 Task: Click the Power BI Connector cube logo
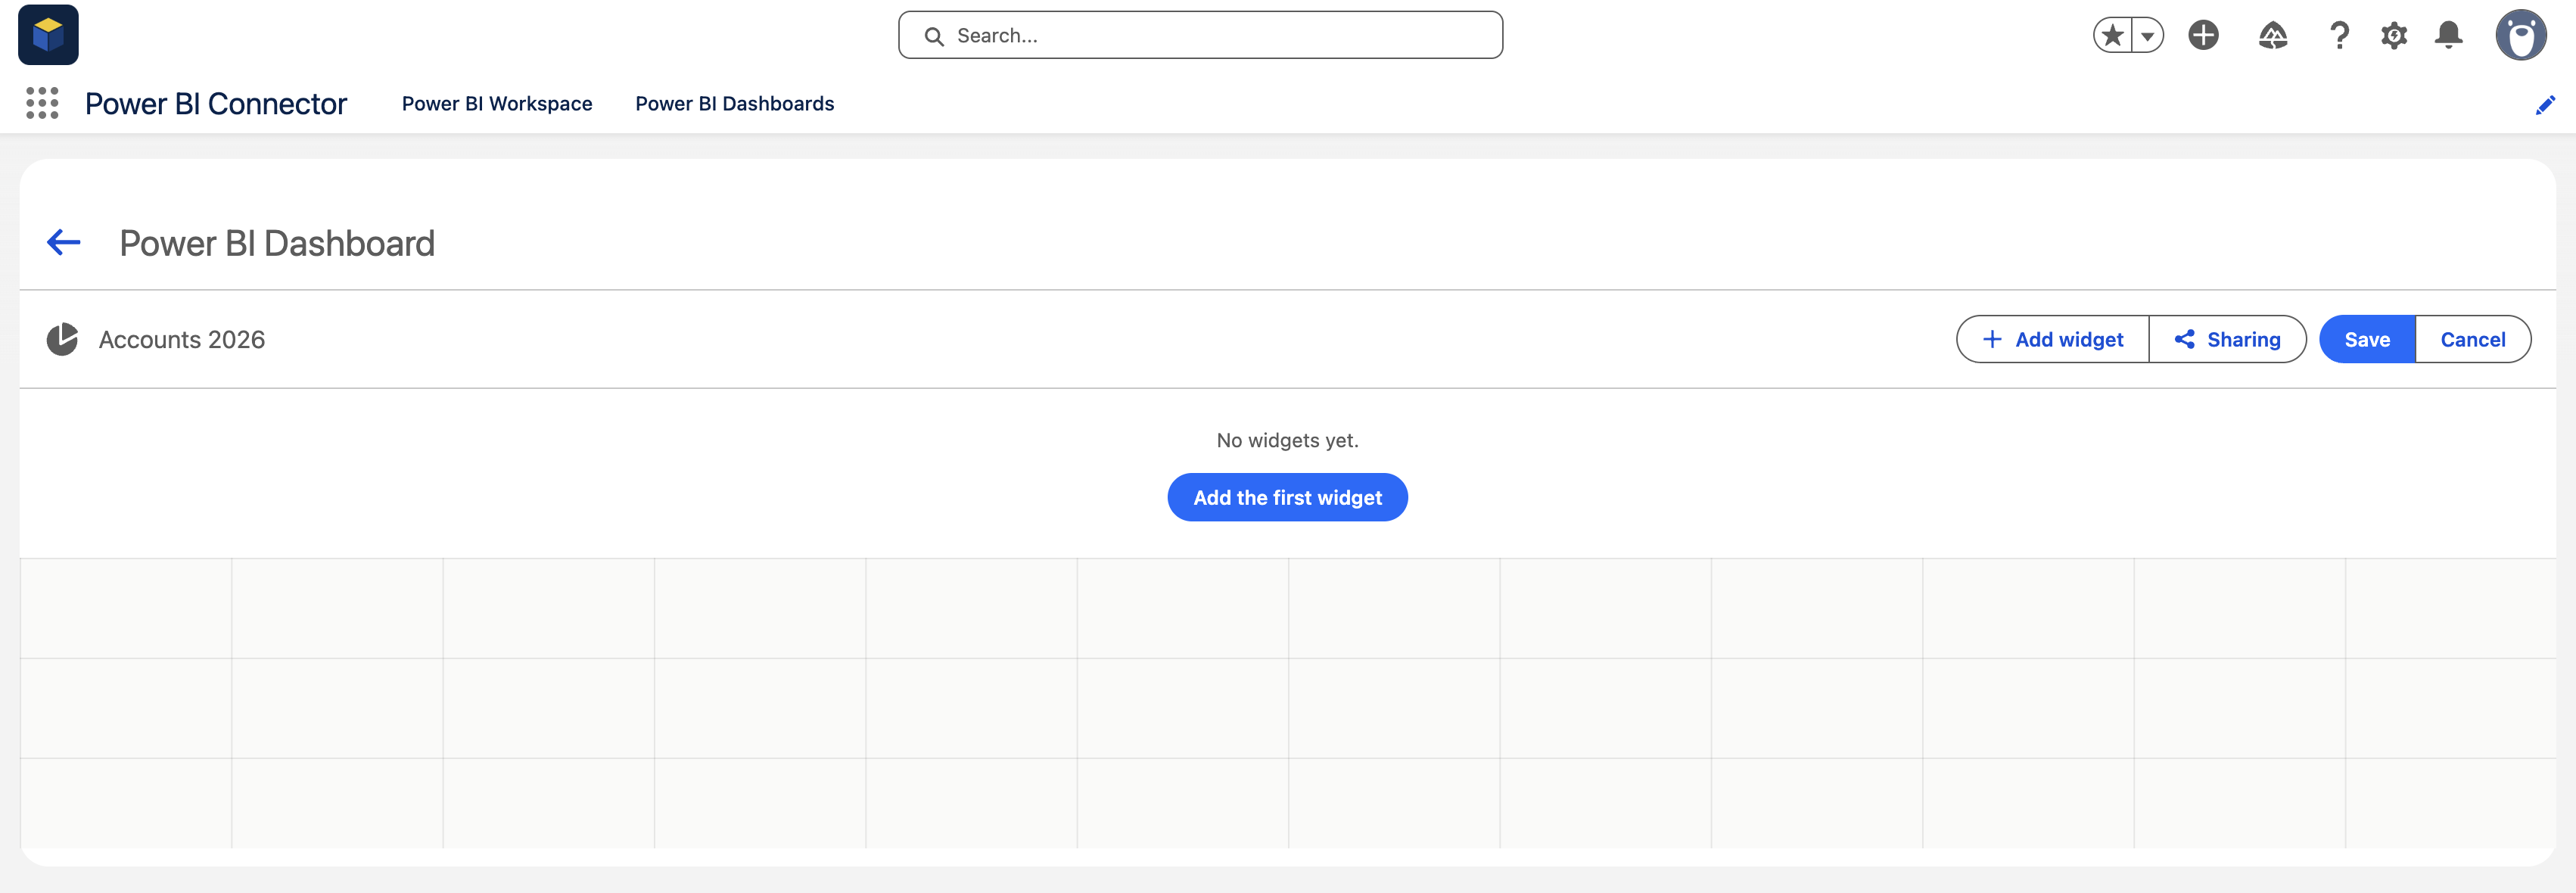pos(48,35)
